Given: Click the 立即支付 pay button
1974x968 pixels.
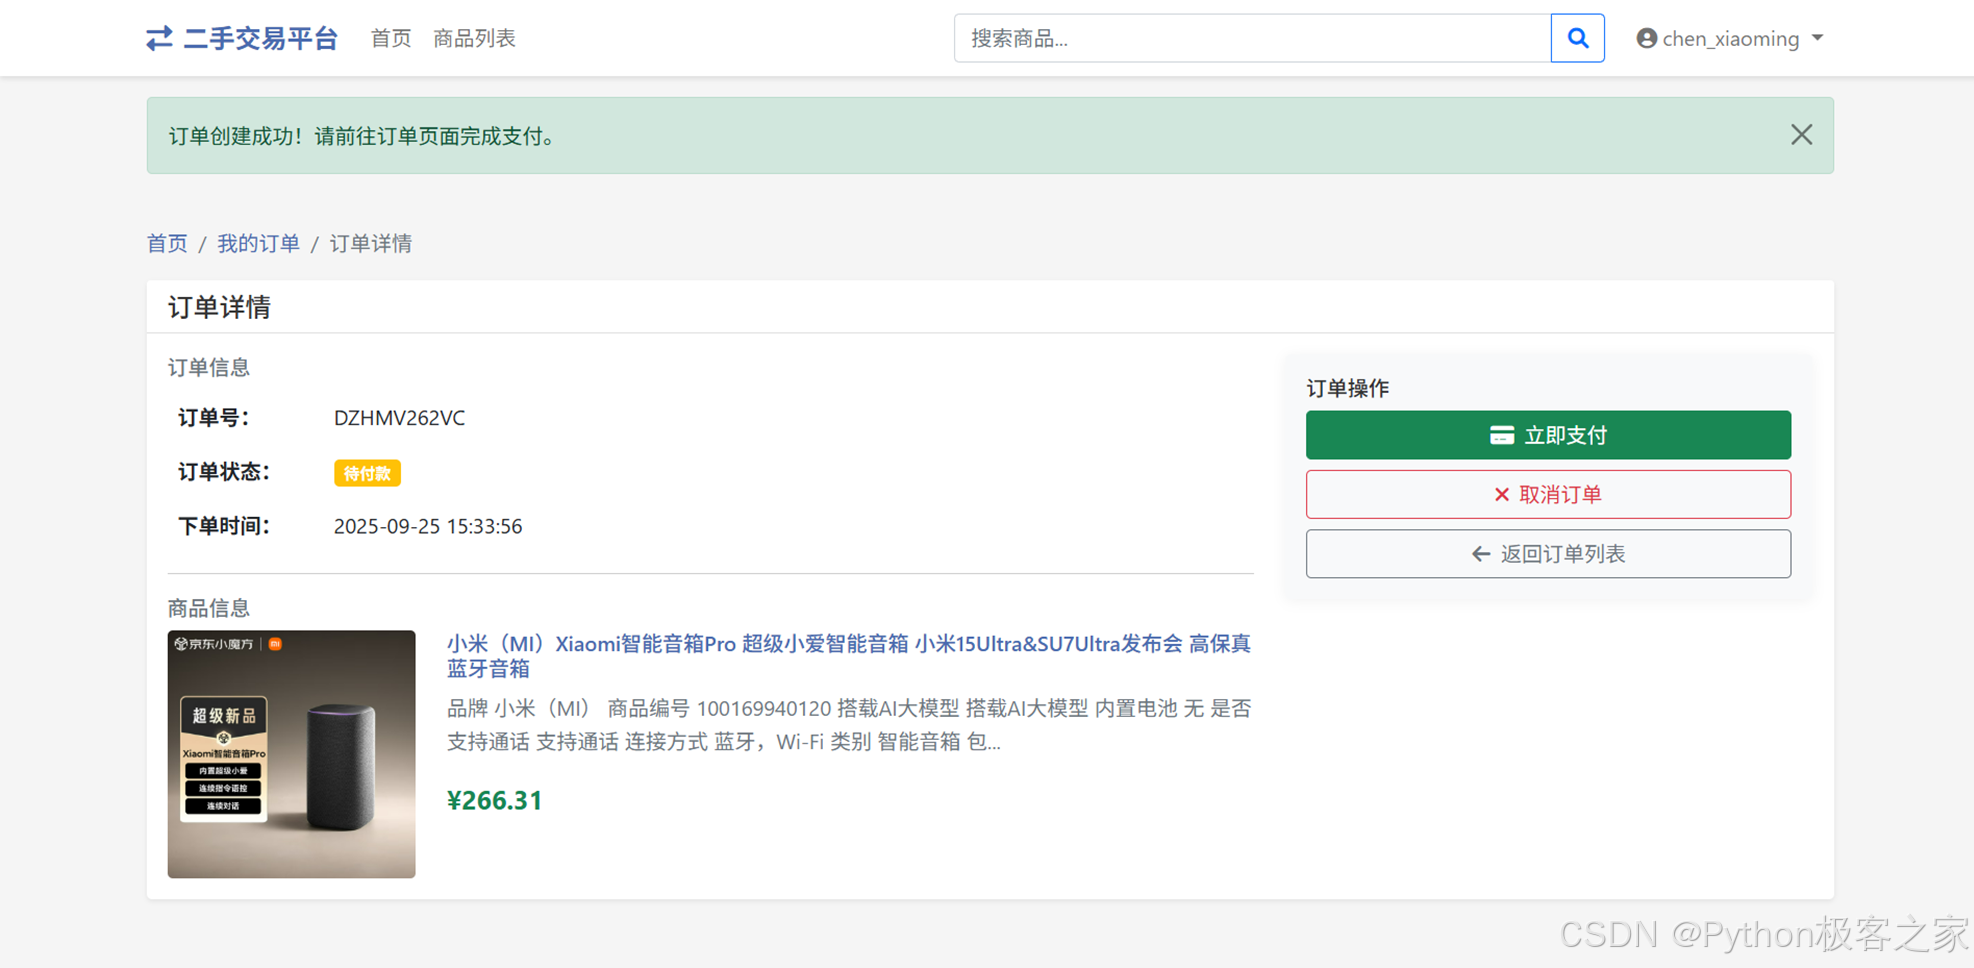Looking at the screenshot, I should (x=1548, y=435).
